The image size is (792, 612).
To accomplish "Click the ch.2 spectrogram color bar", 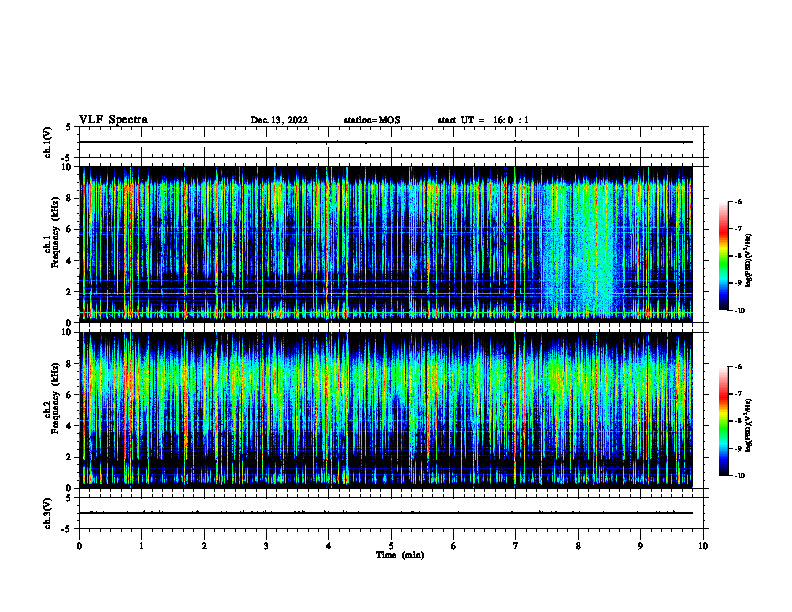I will (723, 421).
